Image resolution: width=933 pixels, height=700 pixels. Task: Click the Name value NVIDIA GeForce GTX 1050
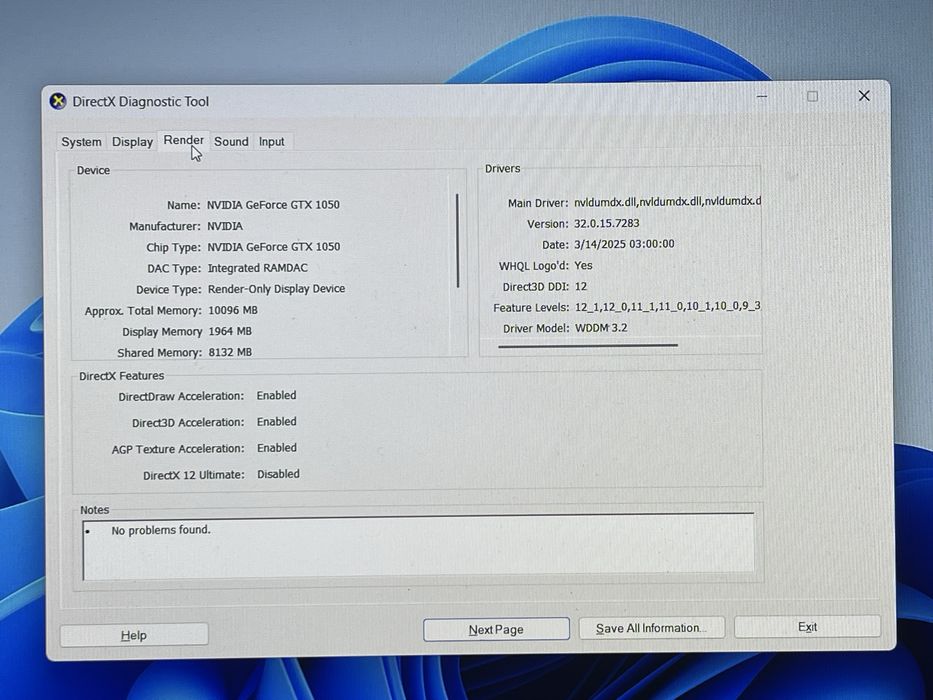coord(273,205)
